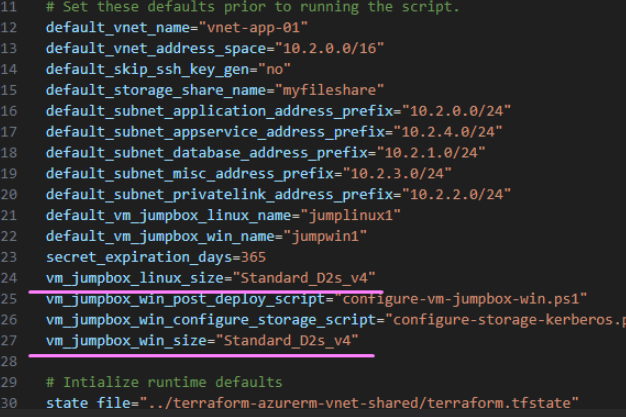The width and height of the screenshot is (626, 417).
Task: Click default_subnet_appservice_address_prefix variable
Action: (216, 132)
